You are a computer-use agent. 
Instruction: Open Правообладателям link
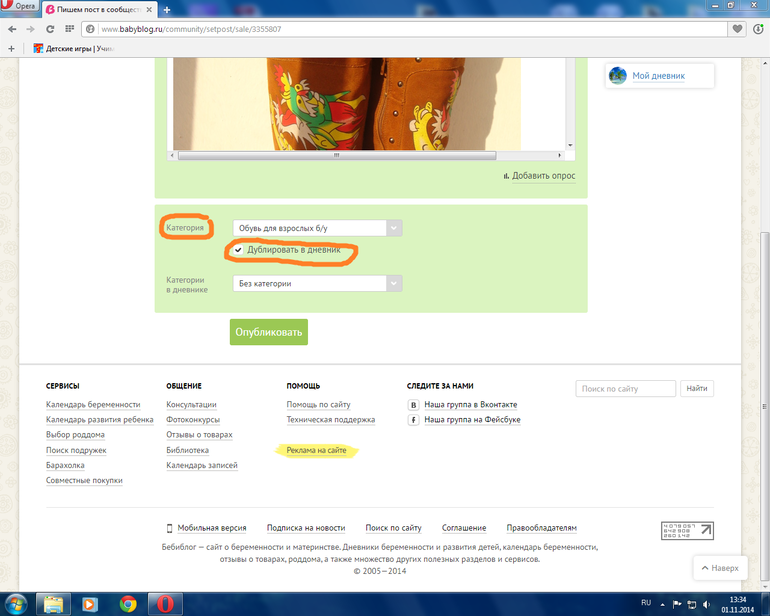point(541,528)
